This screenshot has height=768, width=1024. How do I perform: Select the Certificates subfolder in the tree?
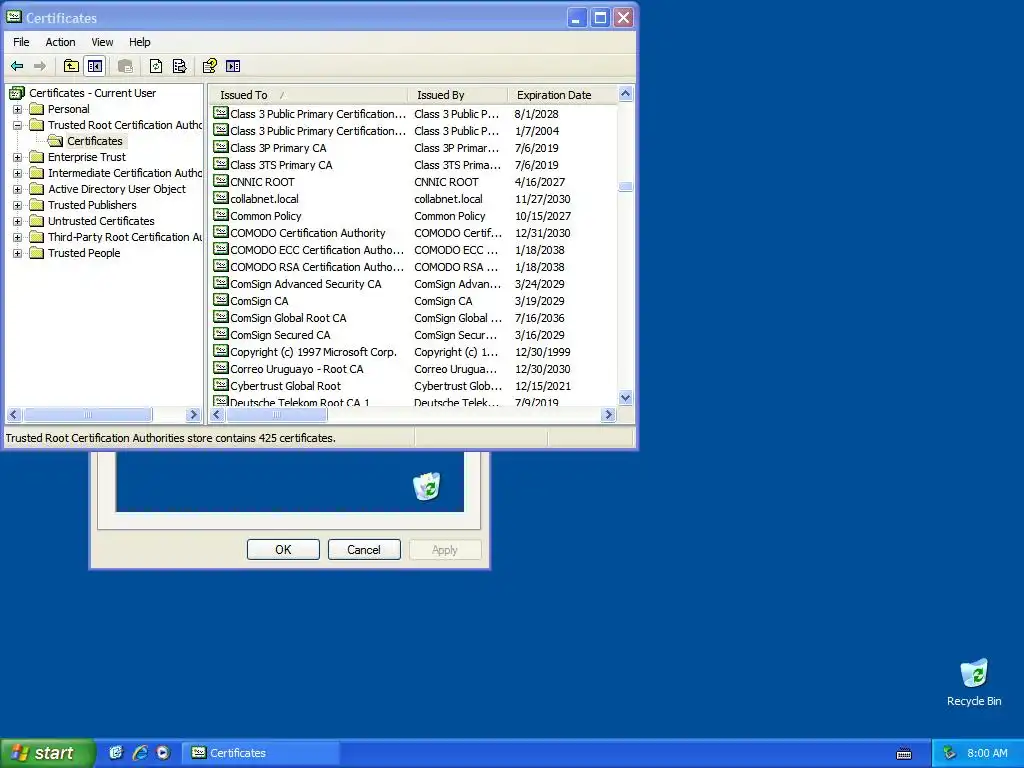(95, 141)
